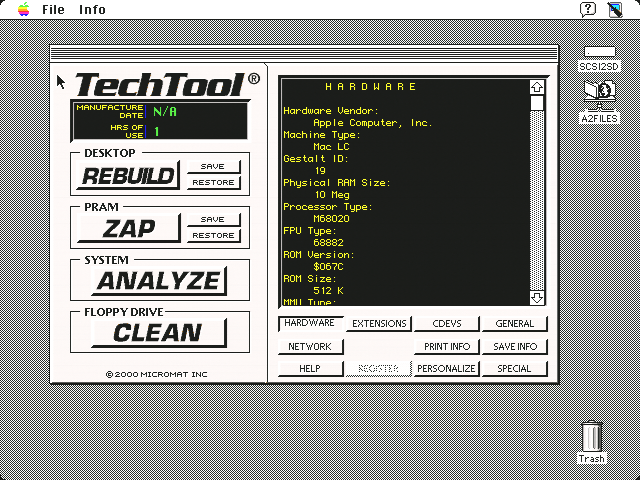This screenshot has height=480, width=640.
Task: Click the 'M68020' processor value
Action: click(331, 219)
